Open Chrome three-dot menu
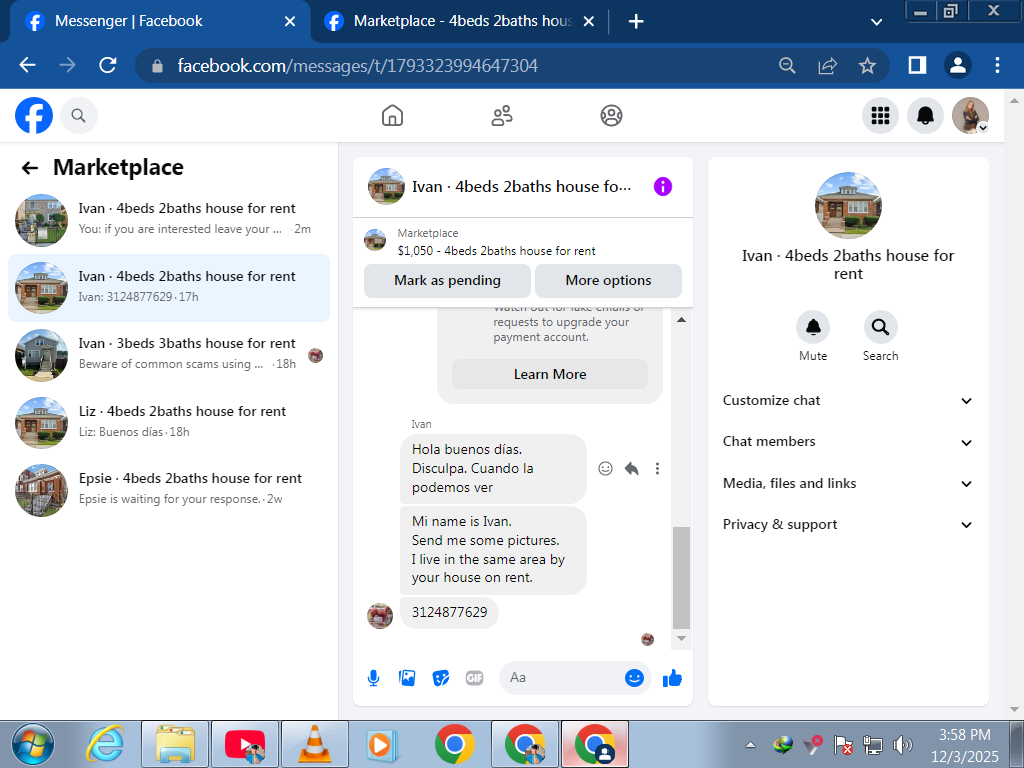The width and height of the screenshot is (1024, 768). (x=997, y=65)
